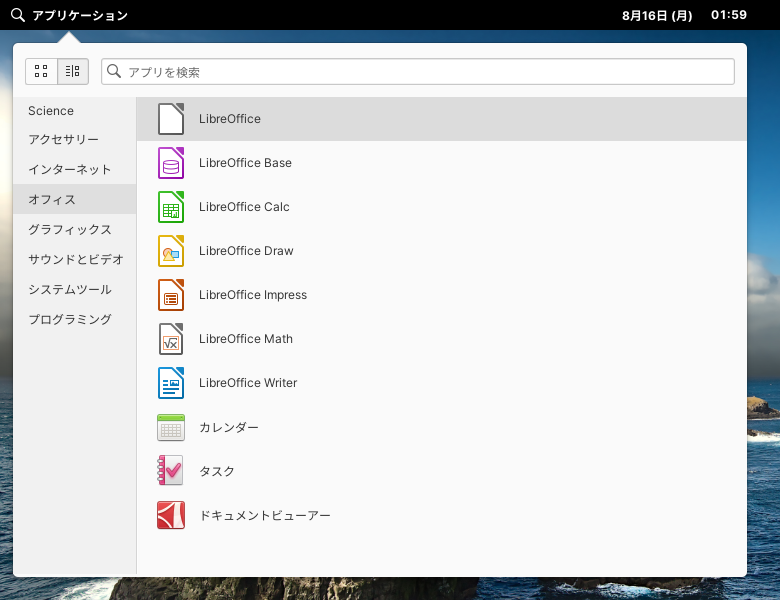Image resolution: width=780 pixels, height=600 pixels.
Task: Select the グラフィックス category
Action: [x=75, y=229]
